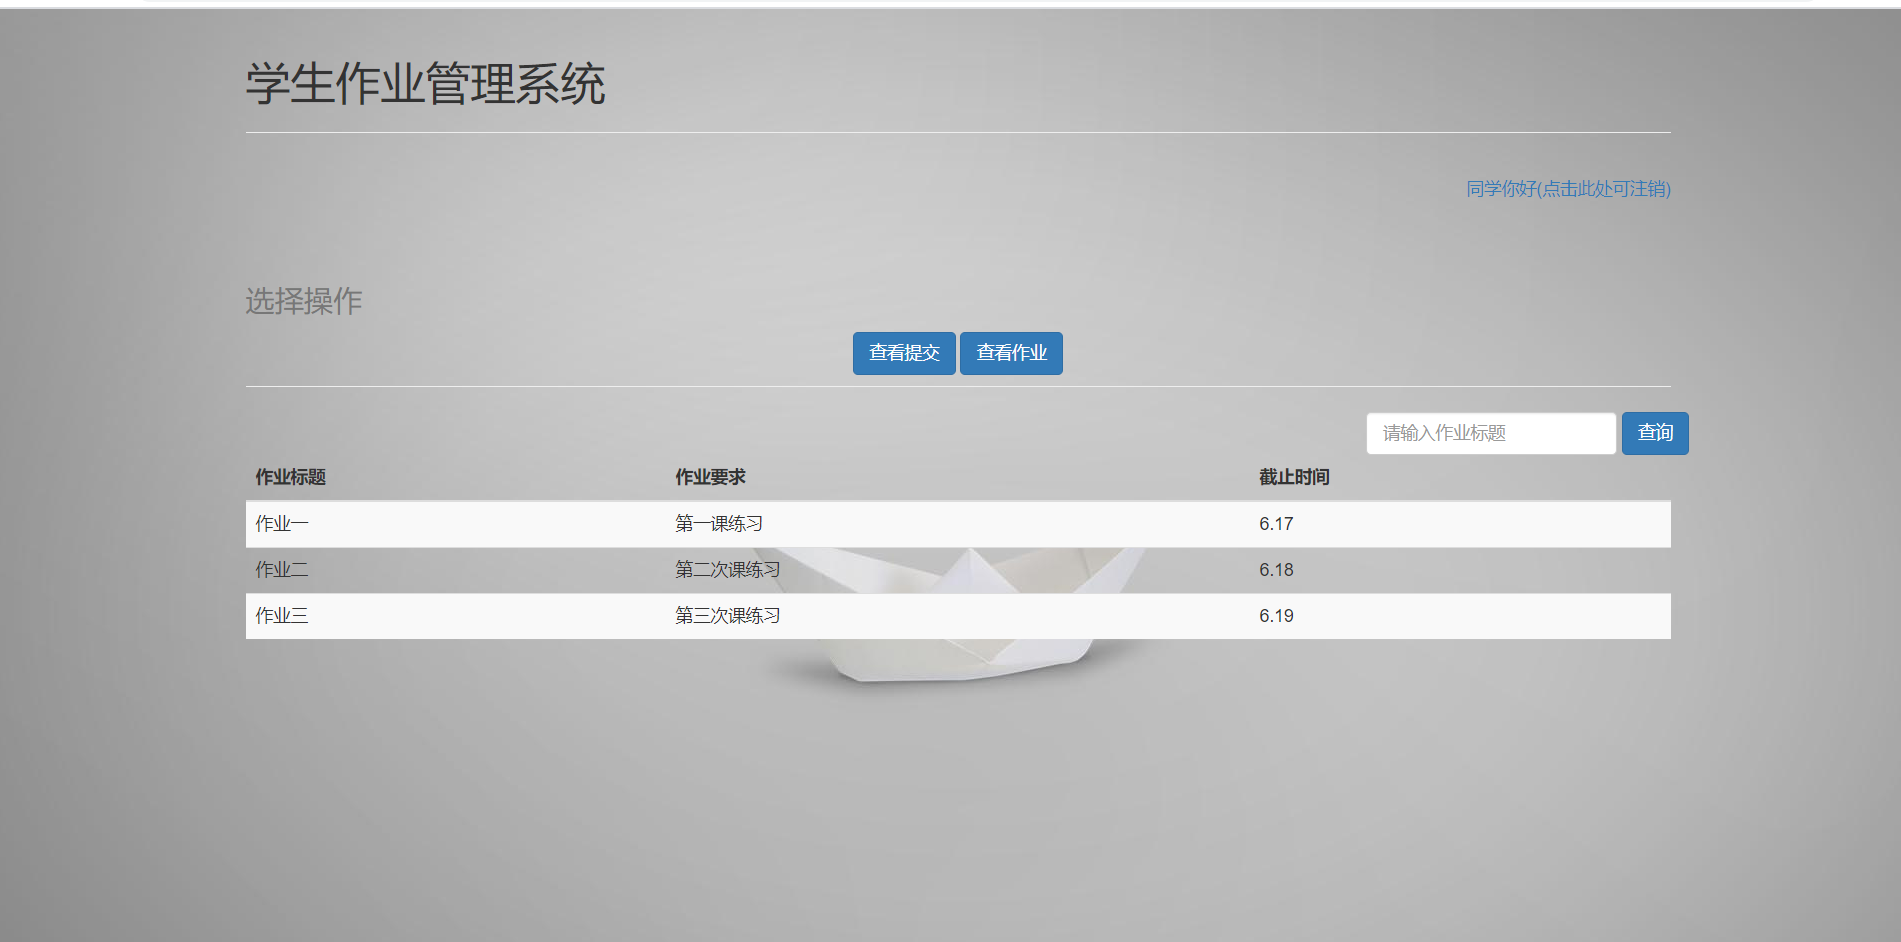Click the deadline 6.19 cell
Viewport: 1901px width, 942px height.
click(1276, 615)
